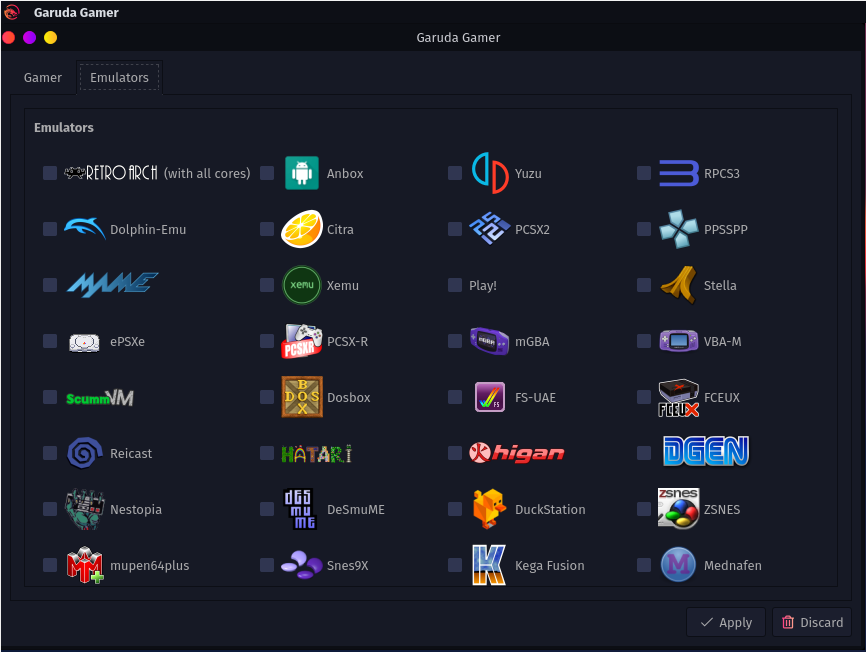Click the DeSmuME icon

pos(300,509)
